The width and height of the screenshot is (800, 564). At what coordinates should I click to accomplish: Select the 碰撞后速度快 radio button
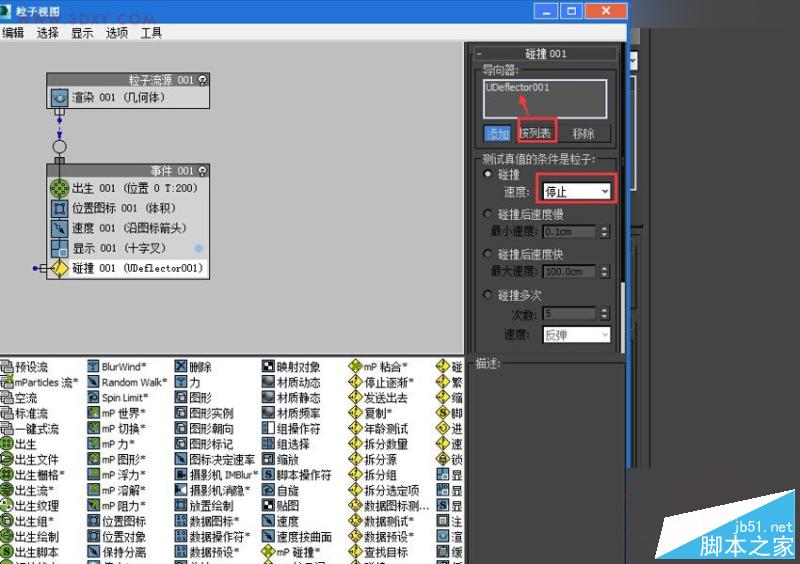click(487, 254)
